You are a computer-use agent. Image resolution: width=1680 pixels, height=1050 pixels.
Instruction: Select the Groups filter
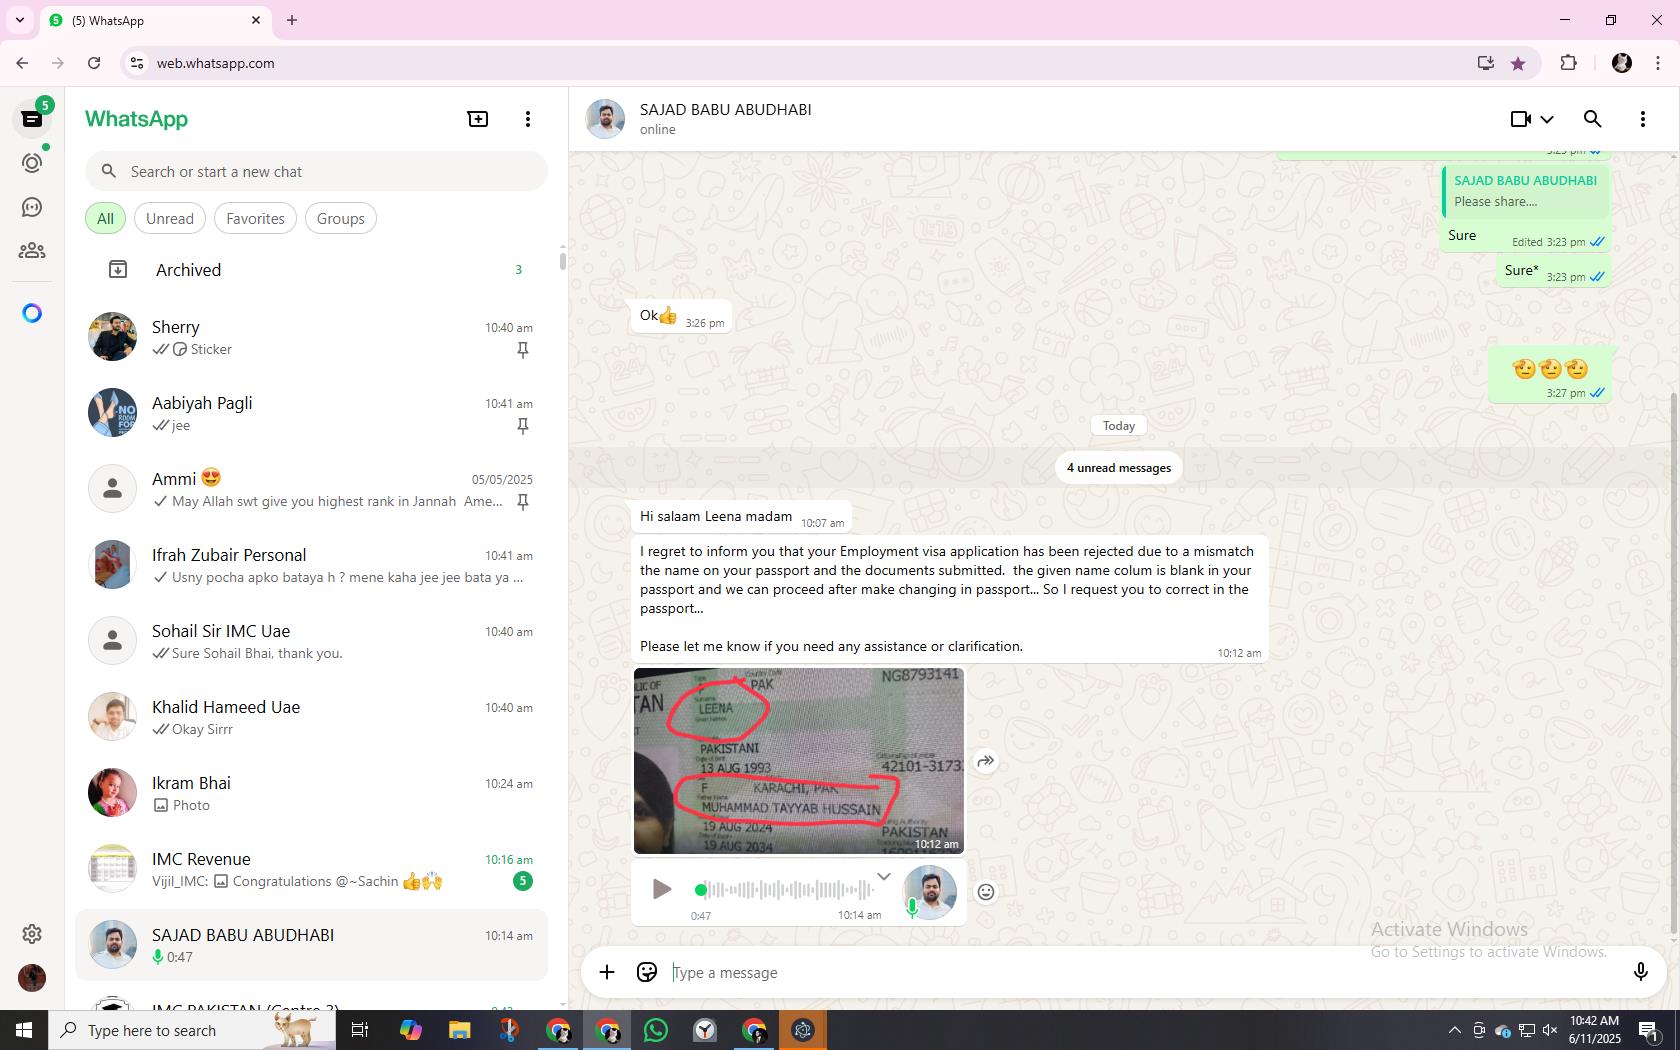[341, 218]
